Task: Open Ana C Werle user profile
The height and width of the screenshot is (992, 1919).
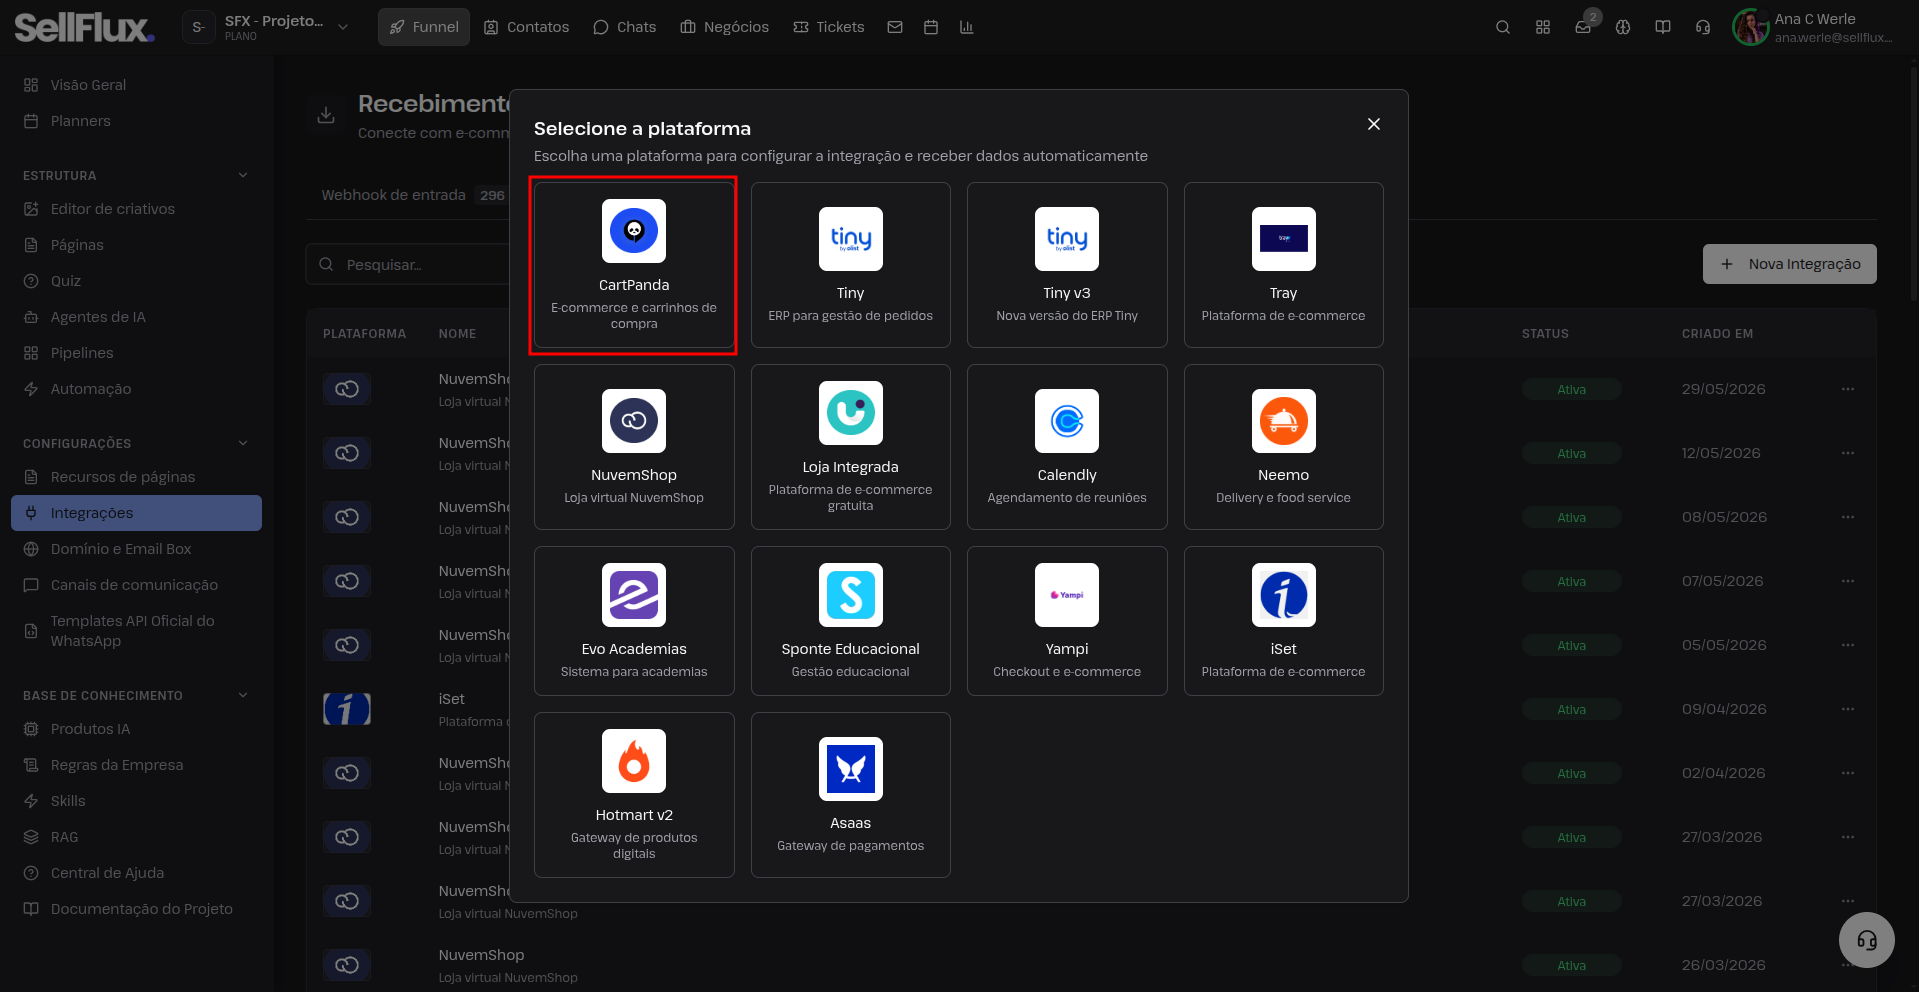Action: click(1813, 27)
